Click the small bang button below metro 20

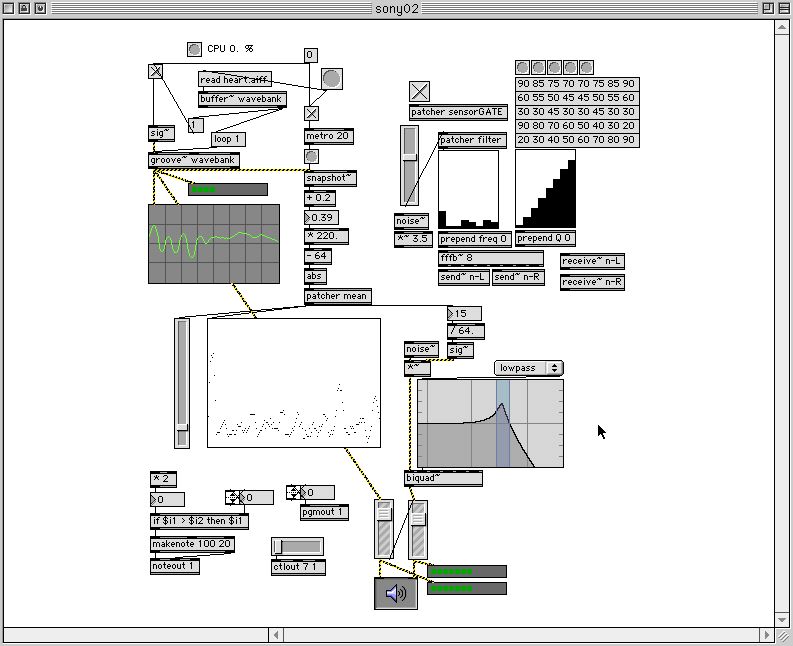[x=311, y=157]
